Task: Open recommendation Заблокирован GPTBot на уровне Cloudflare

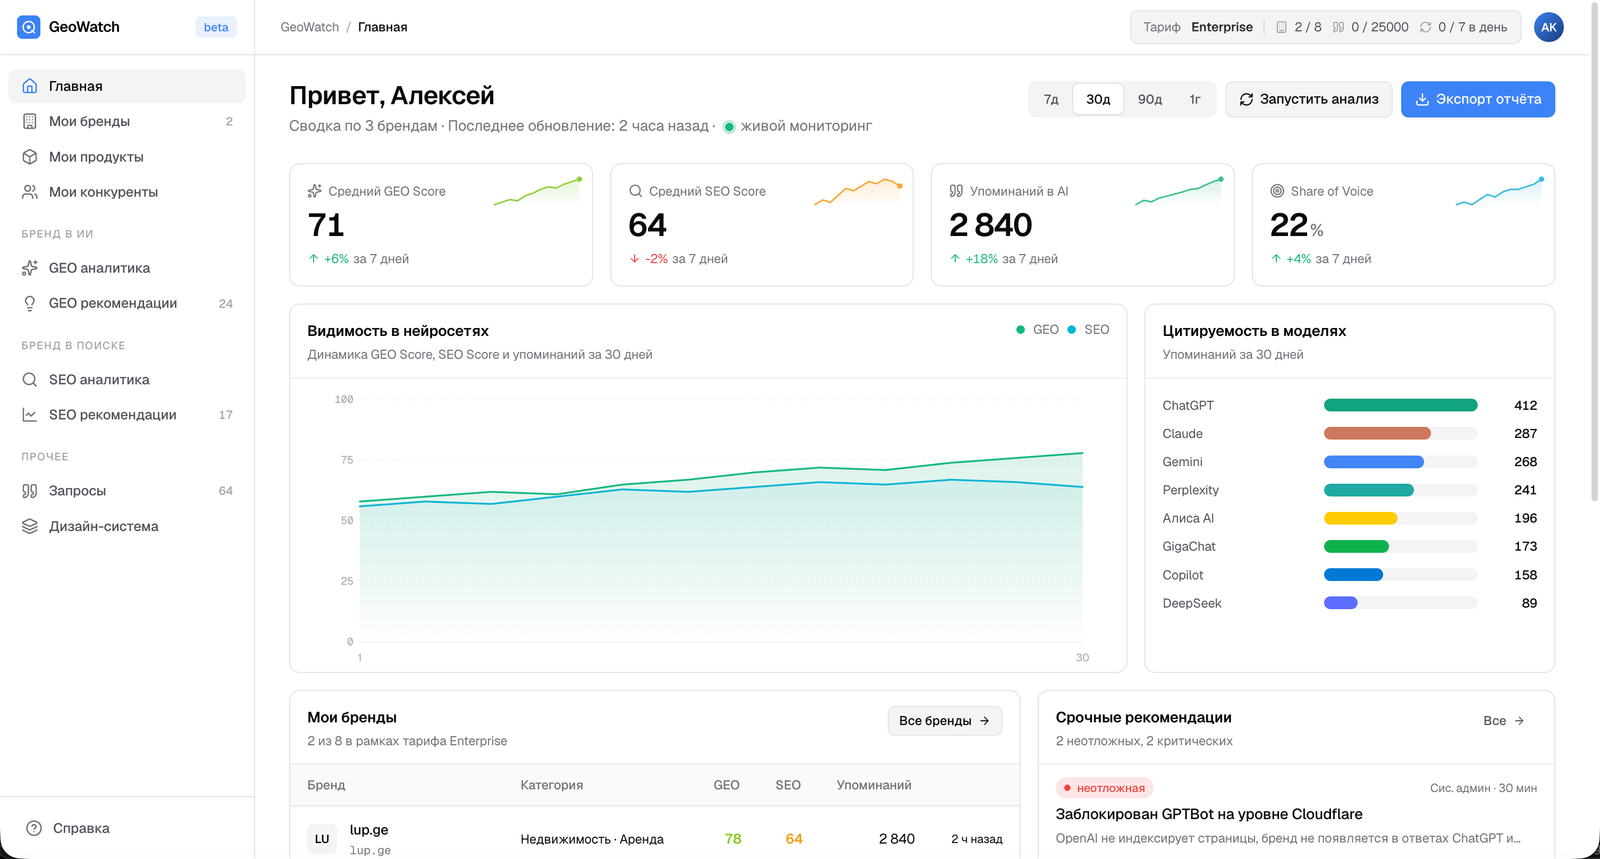Action: (1209, 814)
